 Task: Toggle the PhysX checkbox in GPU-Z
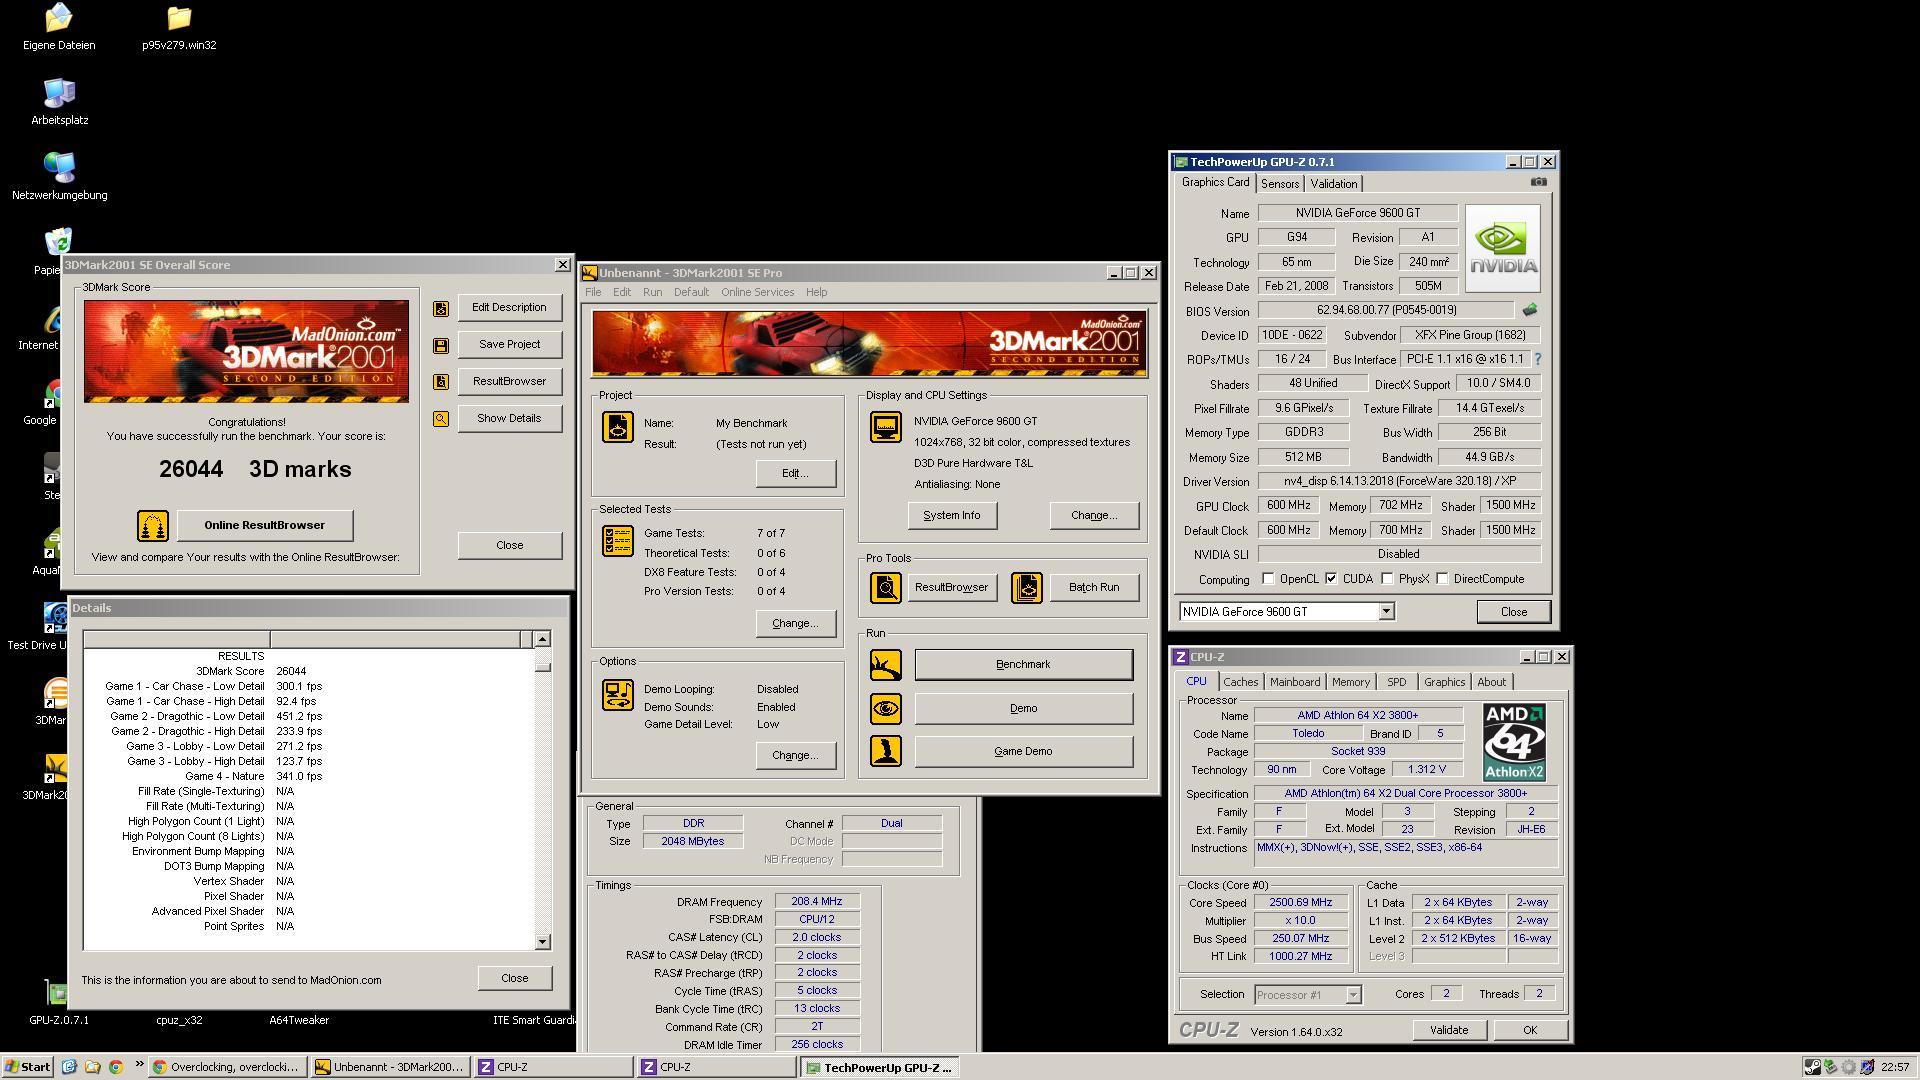tap(1387, 579)
